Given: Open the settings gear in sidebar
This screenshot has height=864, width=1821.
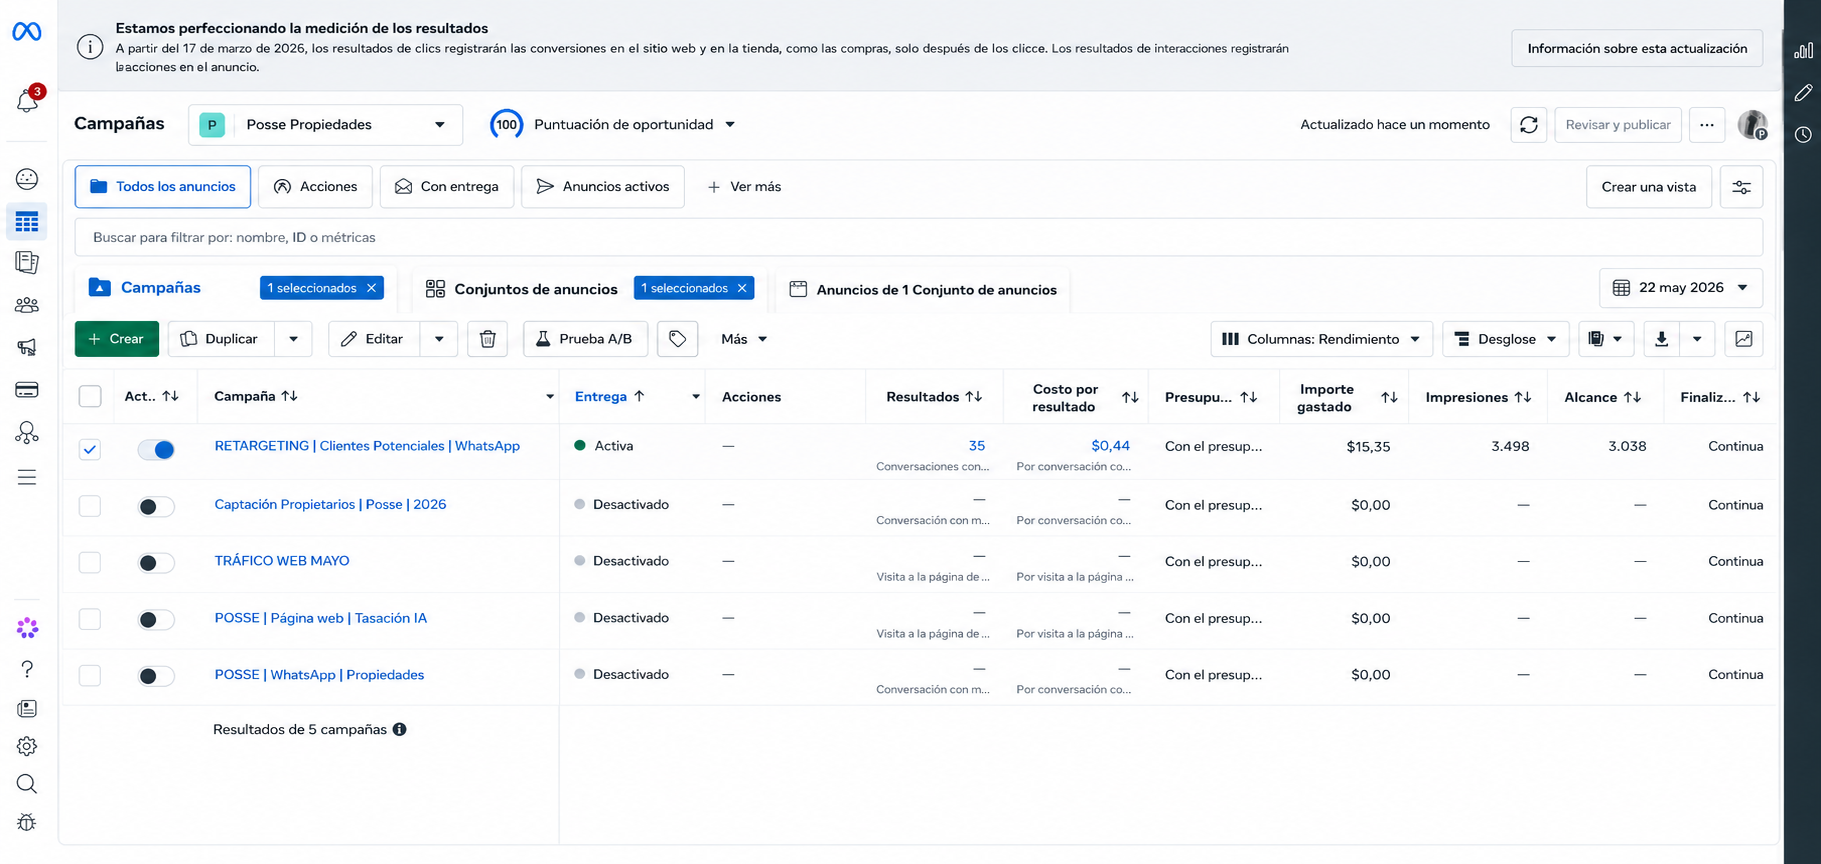Looking at the screenshot, I should pos(27,746).
